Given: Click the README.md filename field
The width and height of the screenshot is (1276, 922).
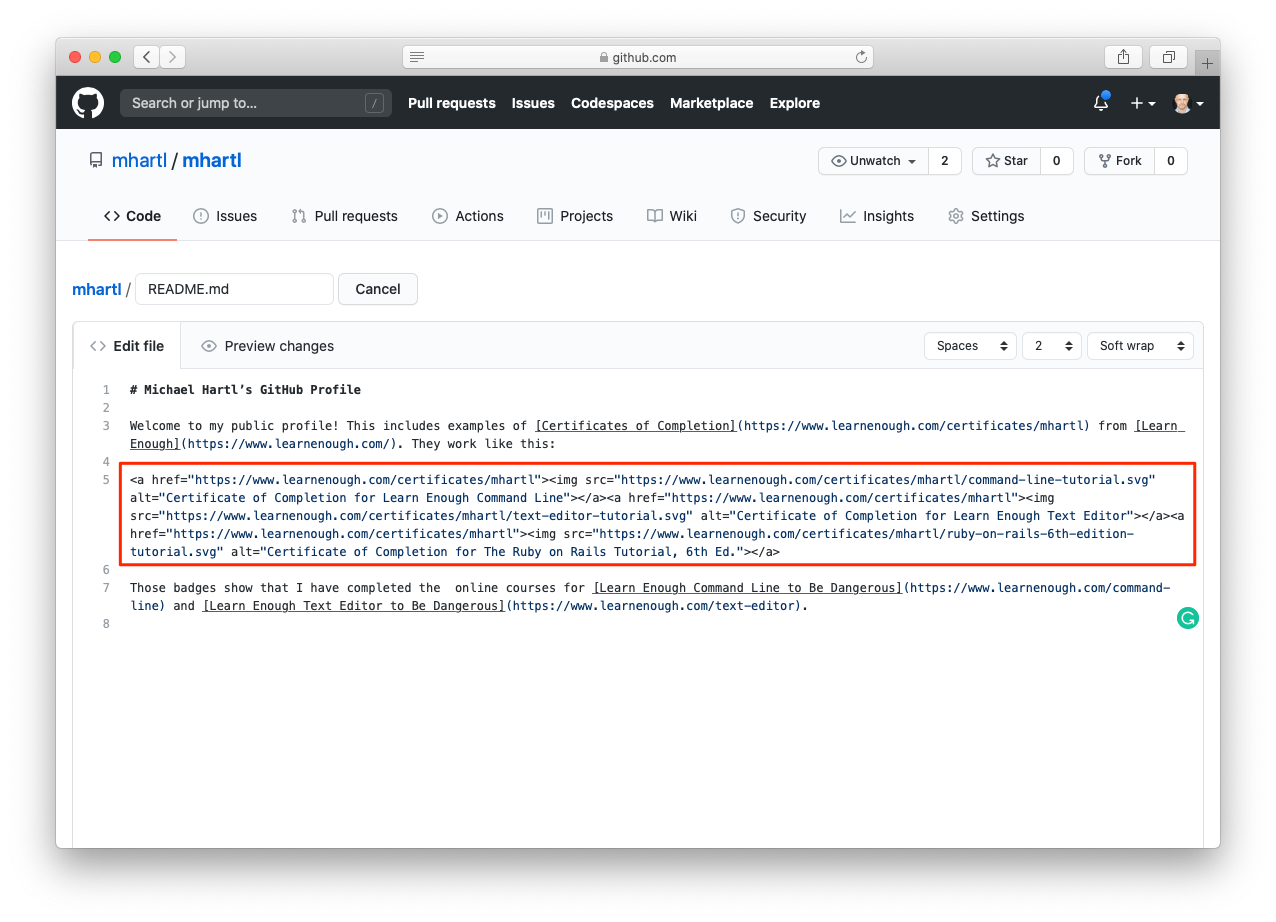Looking at the screenshot, I should click(x=234, y=289).
